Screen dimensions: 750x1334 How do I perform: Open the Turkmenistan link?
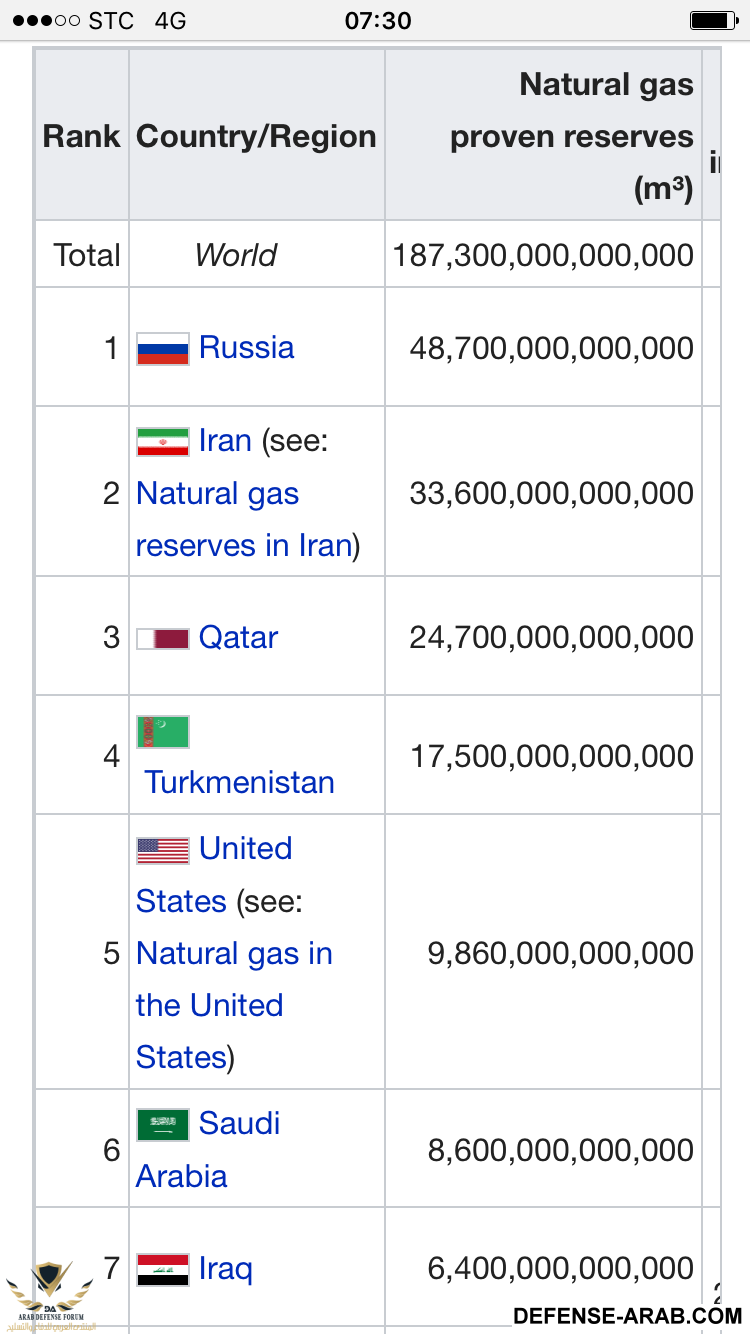click(x=239, y=782)
